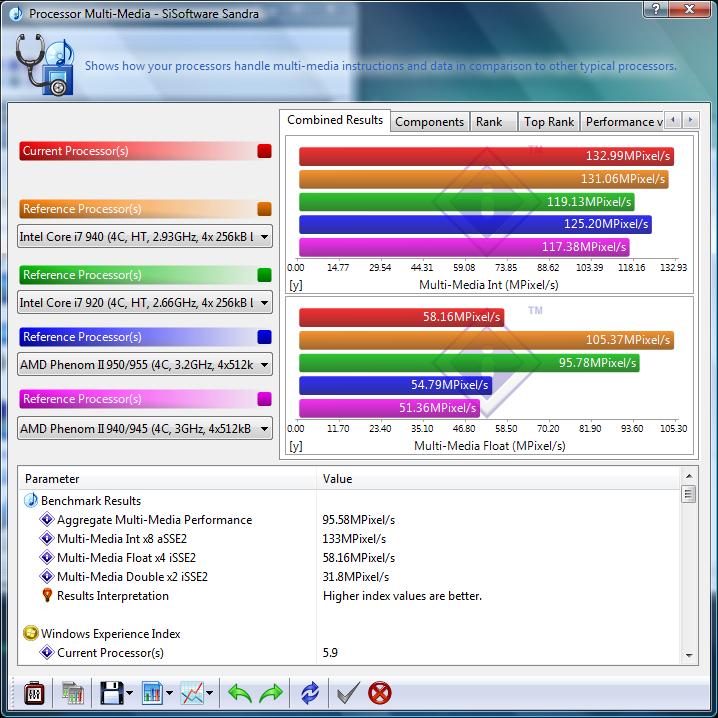
Task: Click the title bar application icon
Action: click(16, 13)
